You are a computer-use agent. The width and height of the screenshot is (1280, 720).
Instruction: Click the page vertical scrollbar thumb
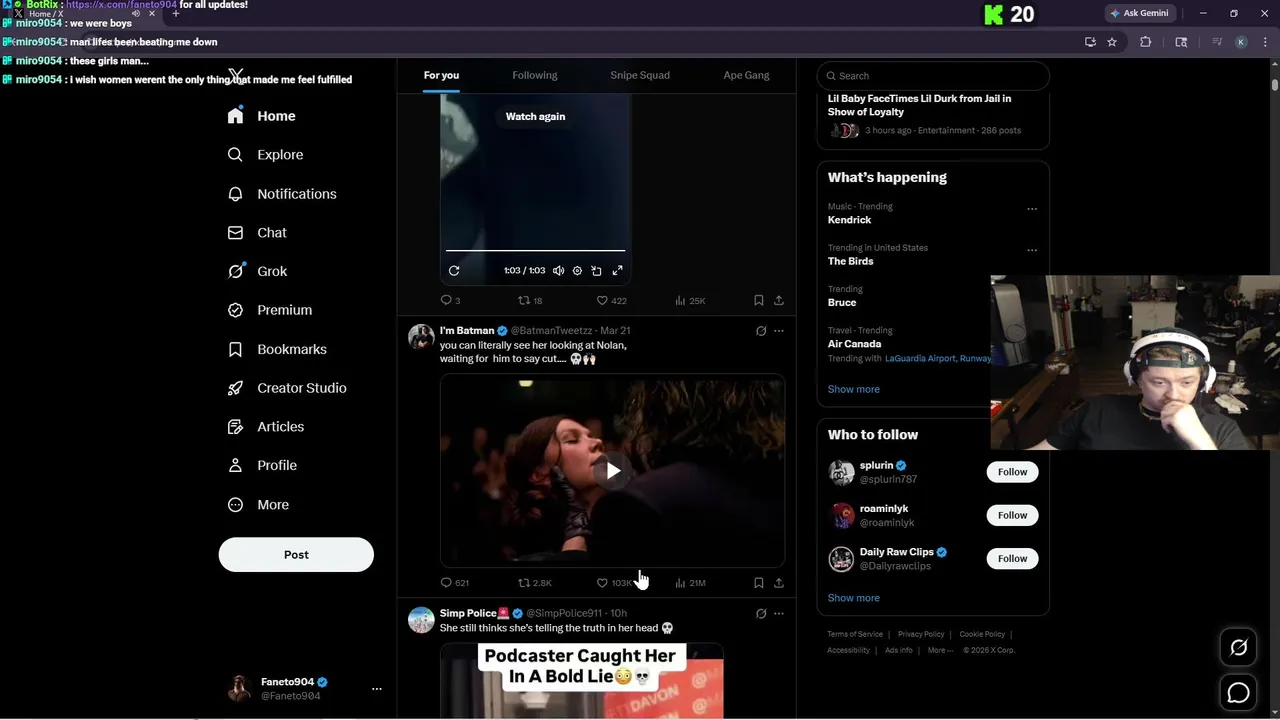pyautogui.click(x=1274, y=84)
